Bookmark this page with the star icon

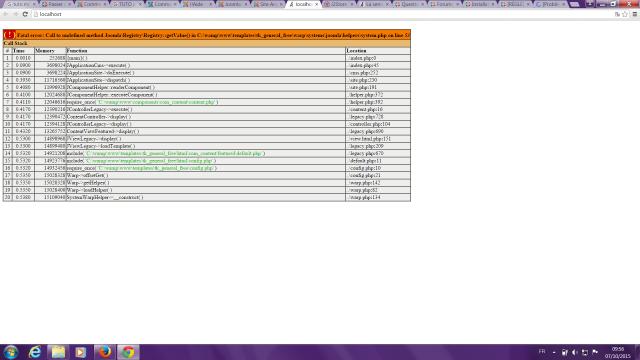(x=624, y=14)
